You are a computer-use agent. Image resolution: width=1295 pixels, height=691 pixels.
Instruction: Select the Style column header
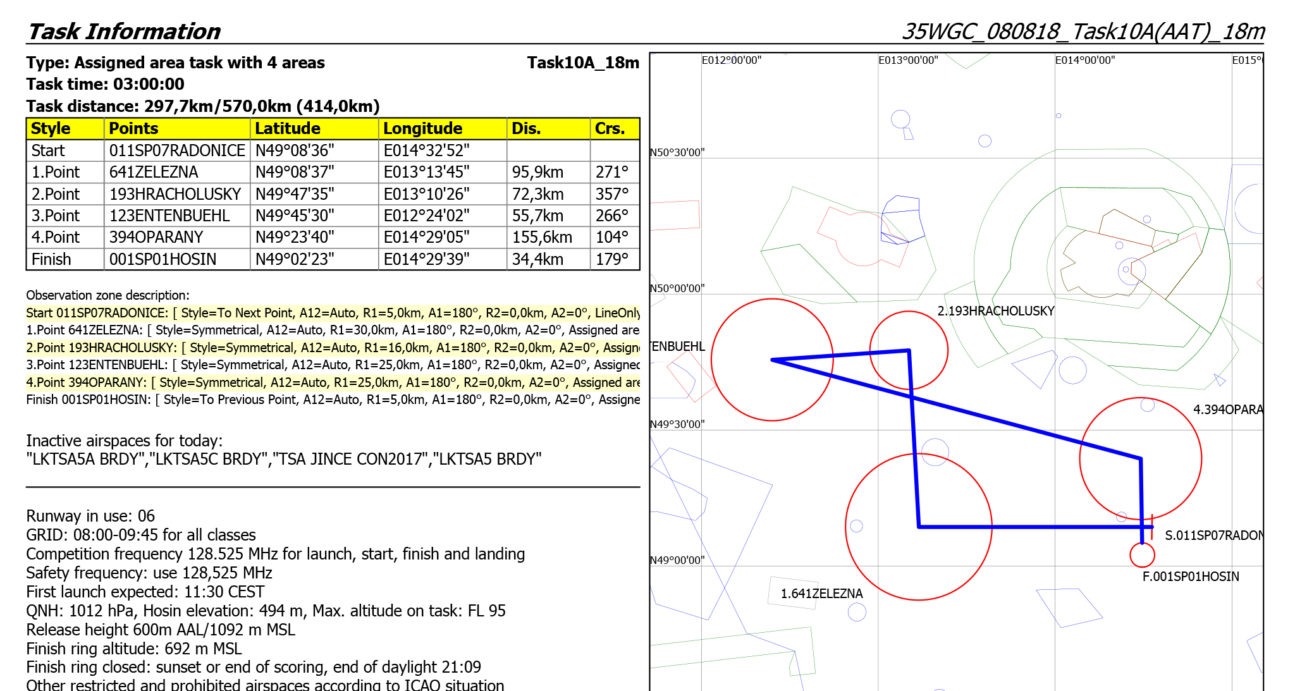tap(51, 128)
